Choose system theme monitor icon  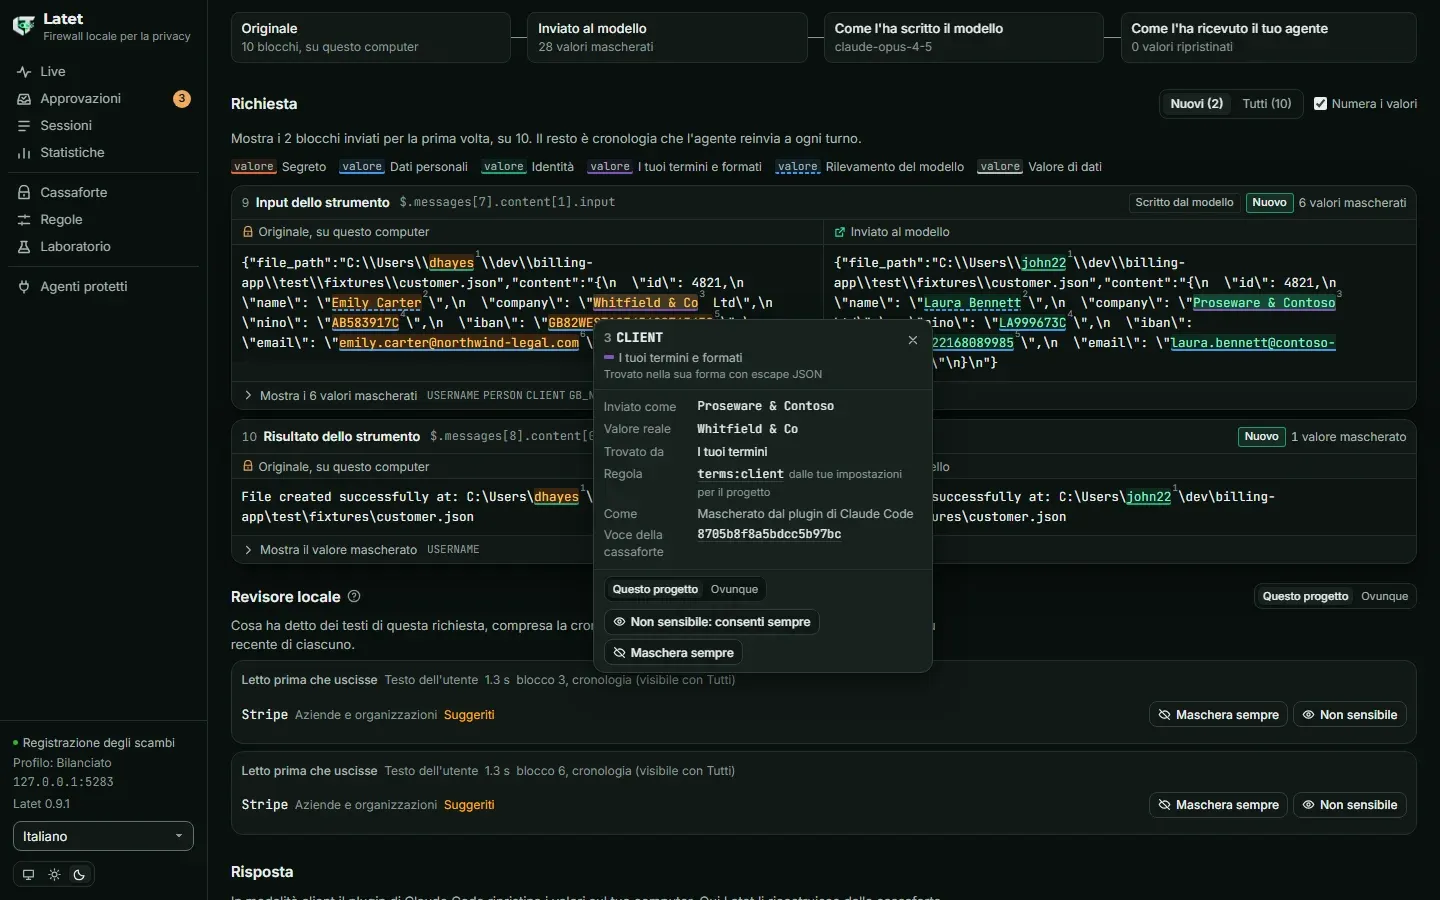[x=28, y=875]
